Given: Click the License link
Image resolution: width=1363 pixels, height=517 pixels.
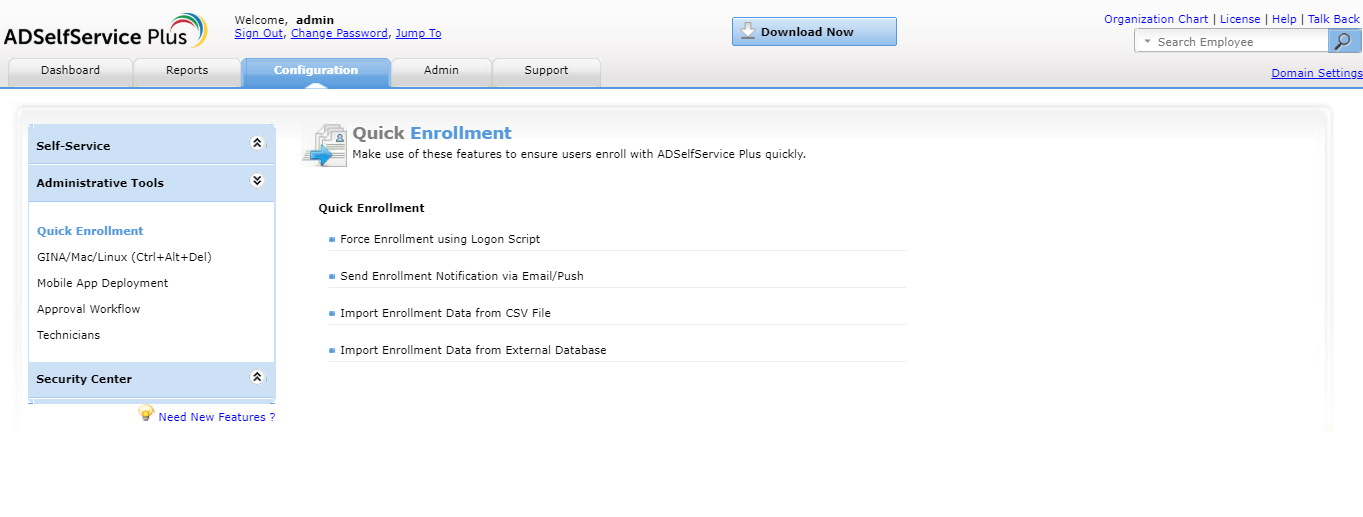Looking at the screenshot, I should 1240,19.
